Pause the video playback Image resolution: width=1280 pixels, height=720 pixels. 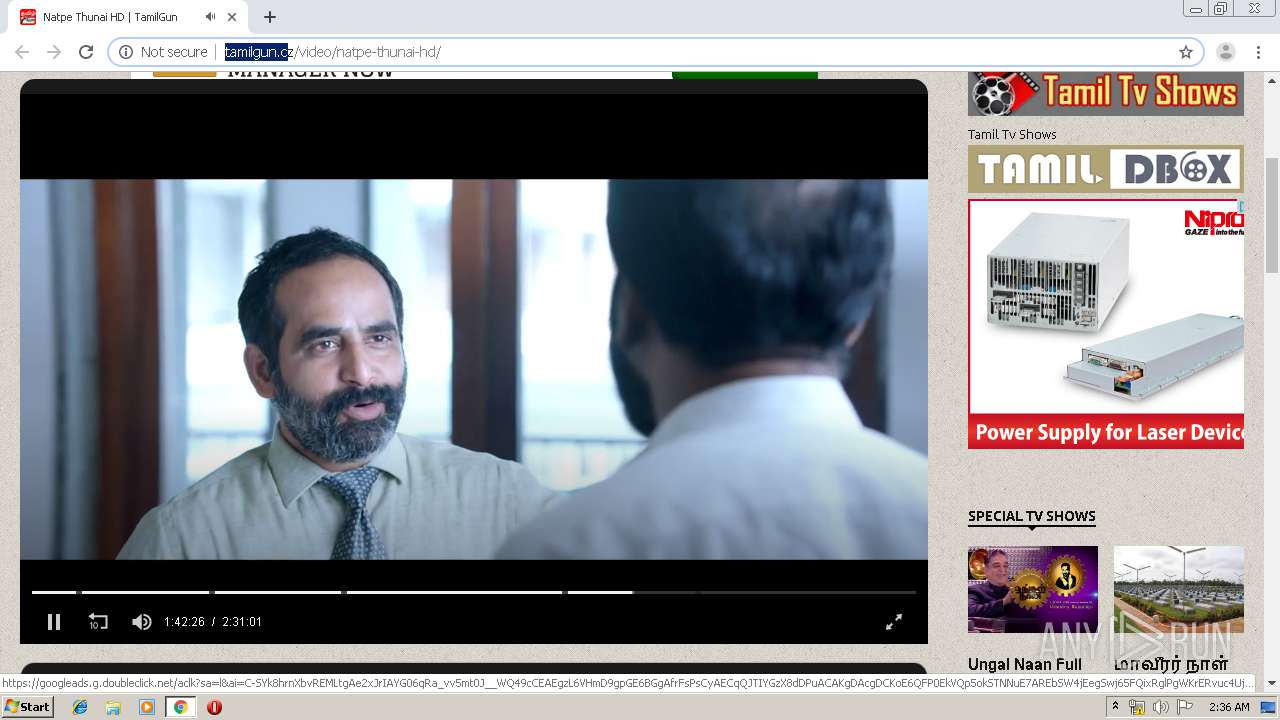54,622
